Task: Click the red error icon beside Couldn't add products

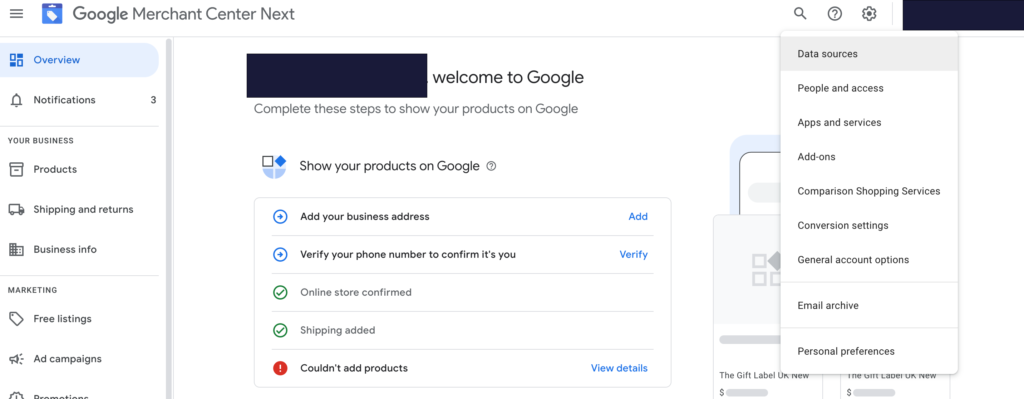Action: tap(280, 368)
